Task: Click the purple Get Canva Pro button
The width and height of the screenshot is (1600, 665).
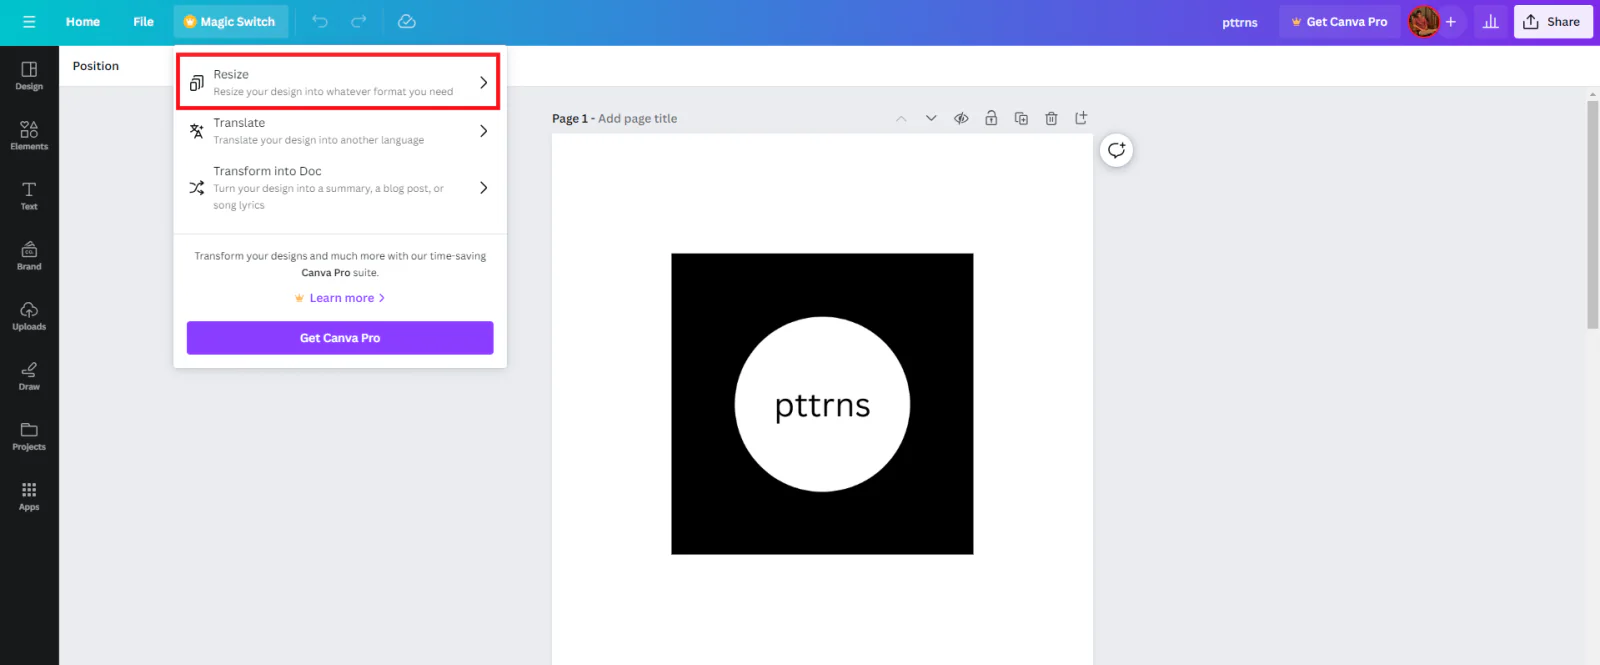Action: (x=340, y=338)
